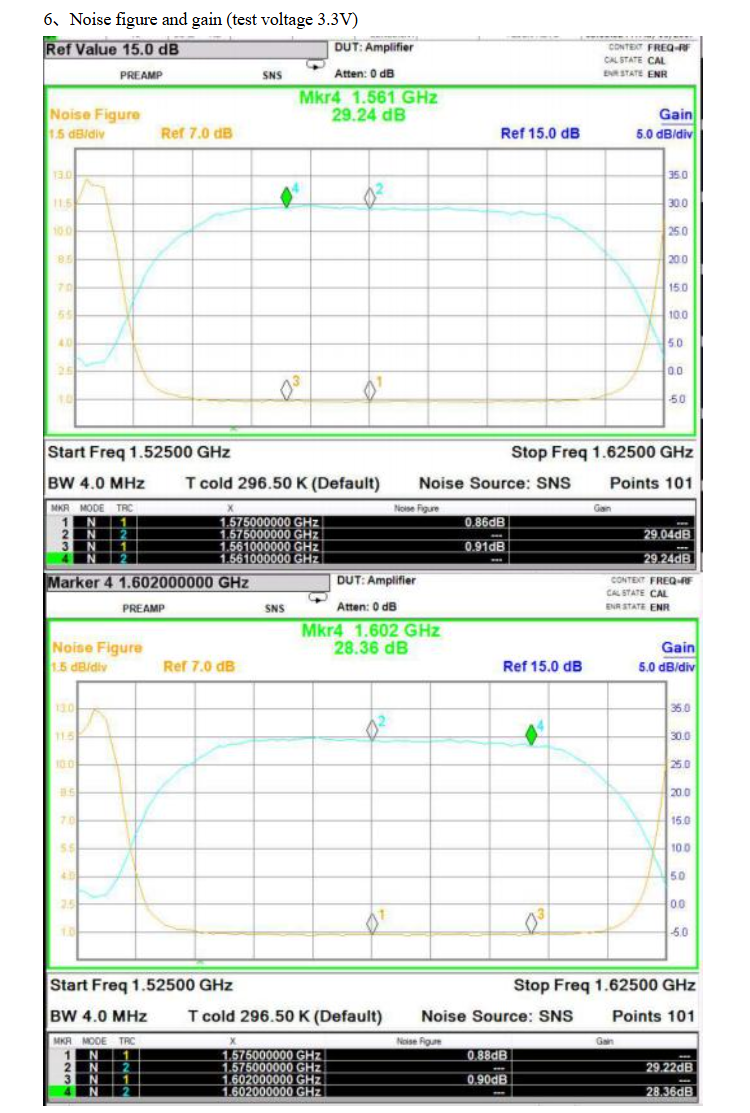Select the green marker 4 diamond at 1.602 GHz
Image resolution: width=750 pixels, height=1113 pixels.
pyautogui.click(x=531, y=735)
